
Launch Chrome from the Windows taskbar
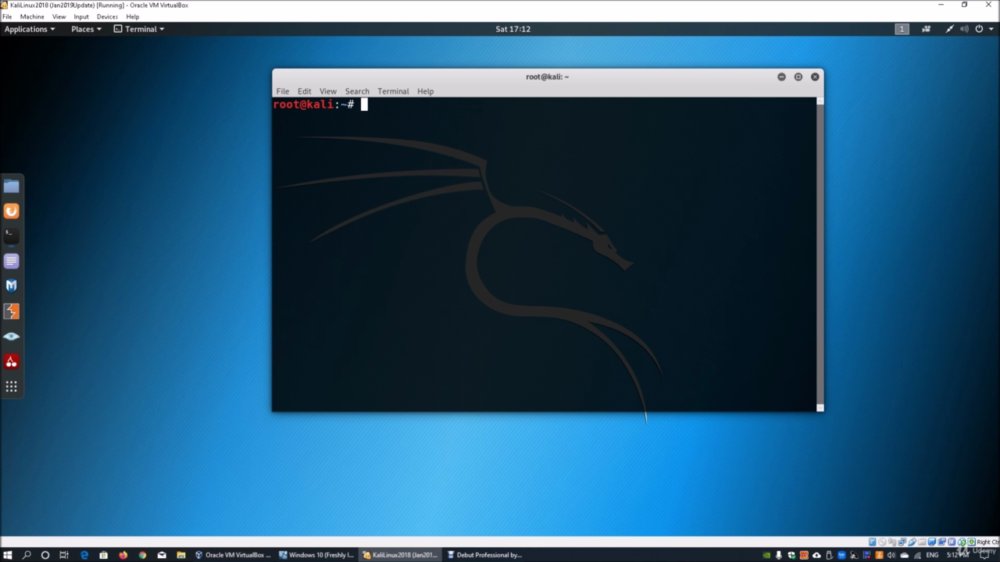click(x=142, y=555)
